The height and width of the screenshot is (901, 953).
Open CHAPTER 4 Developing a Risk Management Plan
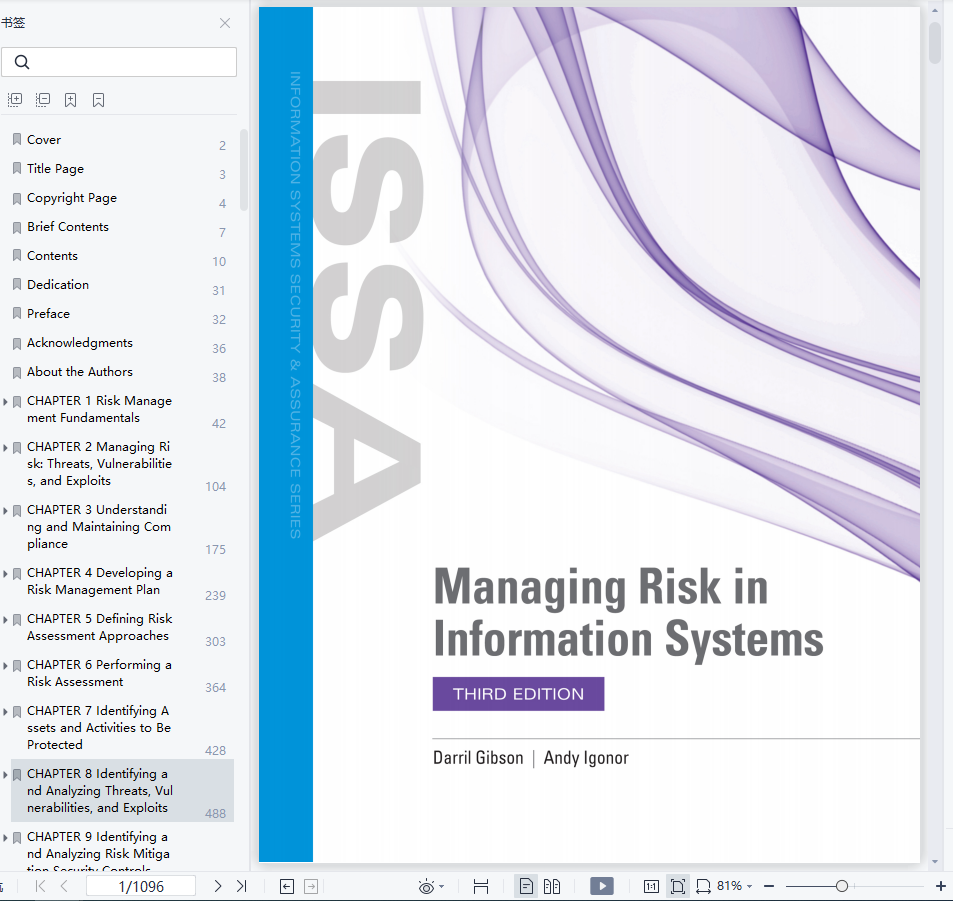tap(100, 581)
